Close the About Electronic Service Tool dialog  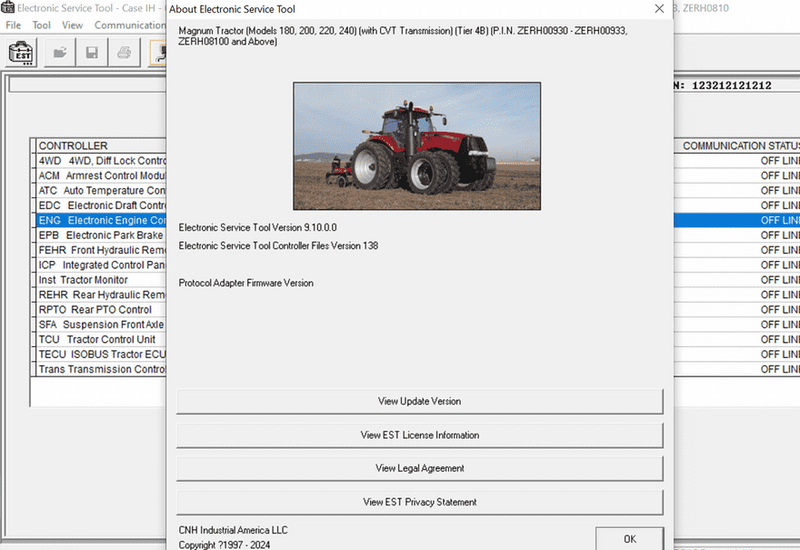(658, 9)
